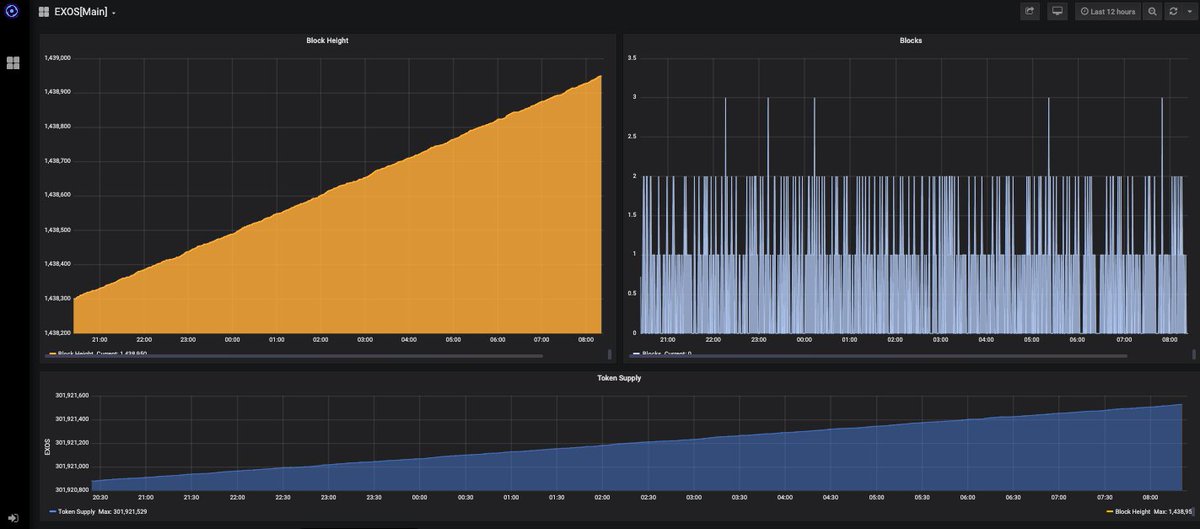Open the refresh interval dropdown arrow
This screenshot has width=1200, height=529.
[1189, 11]
